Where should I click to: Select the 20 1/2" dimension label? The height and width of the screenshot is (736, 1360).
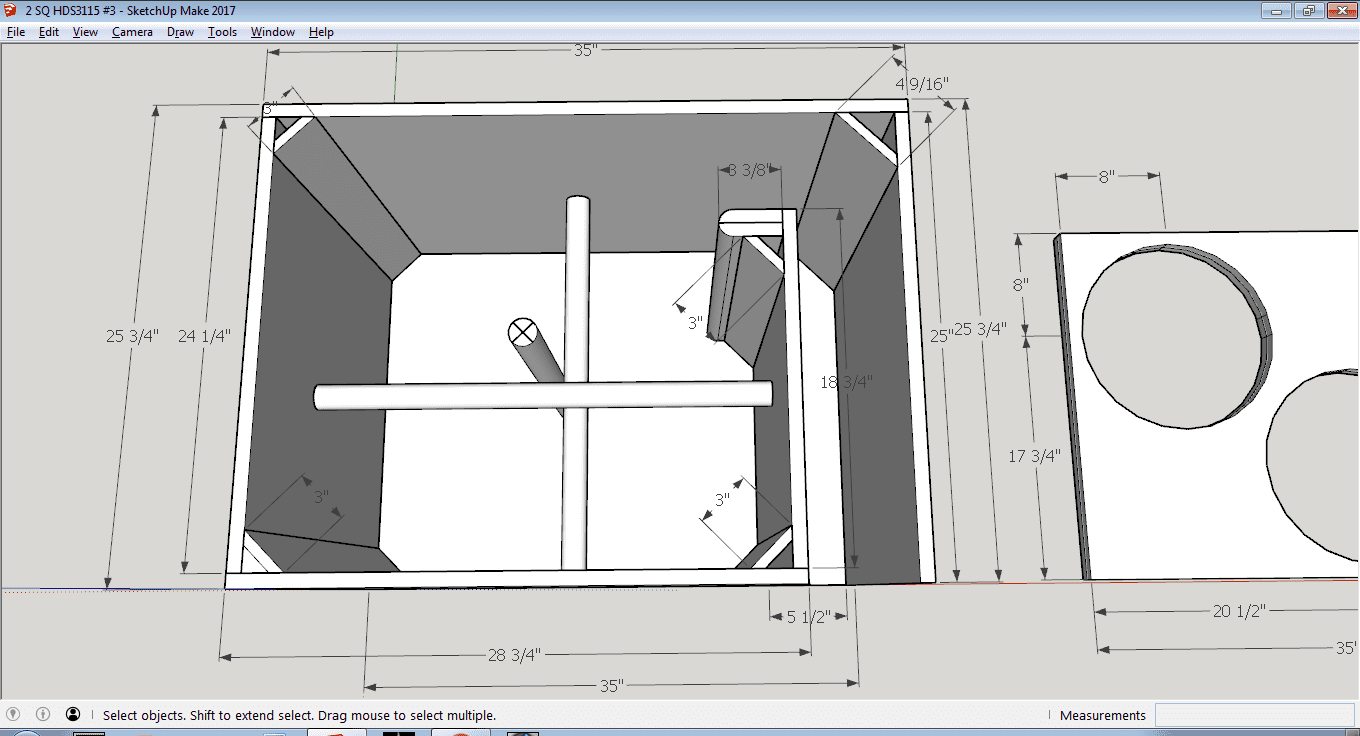click(x=1239, y=611)
